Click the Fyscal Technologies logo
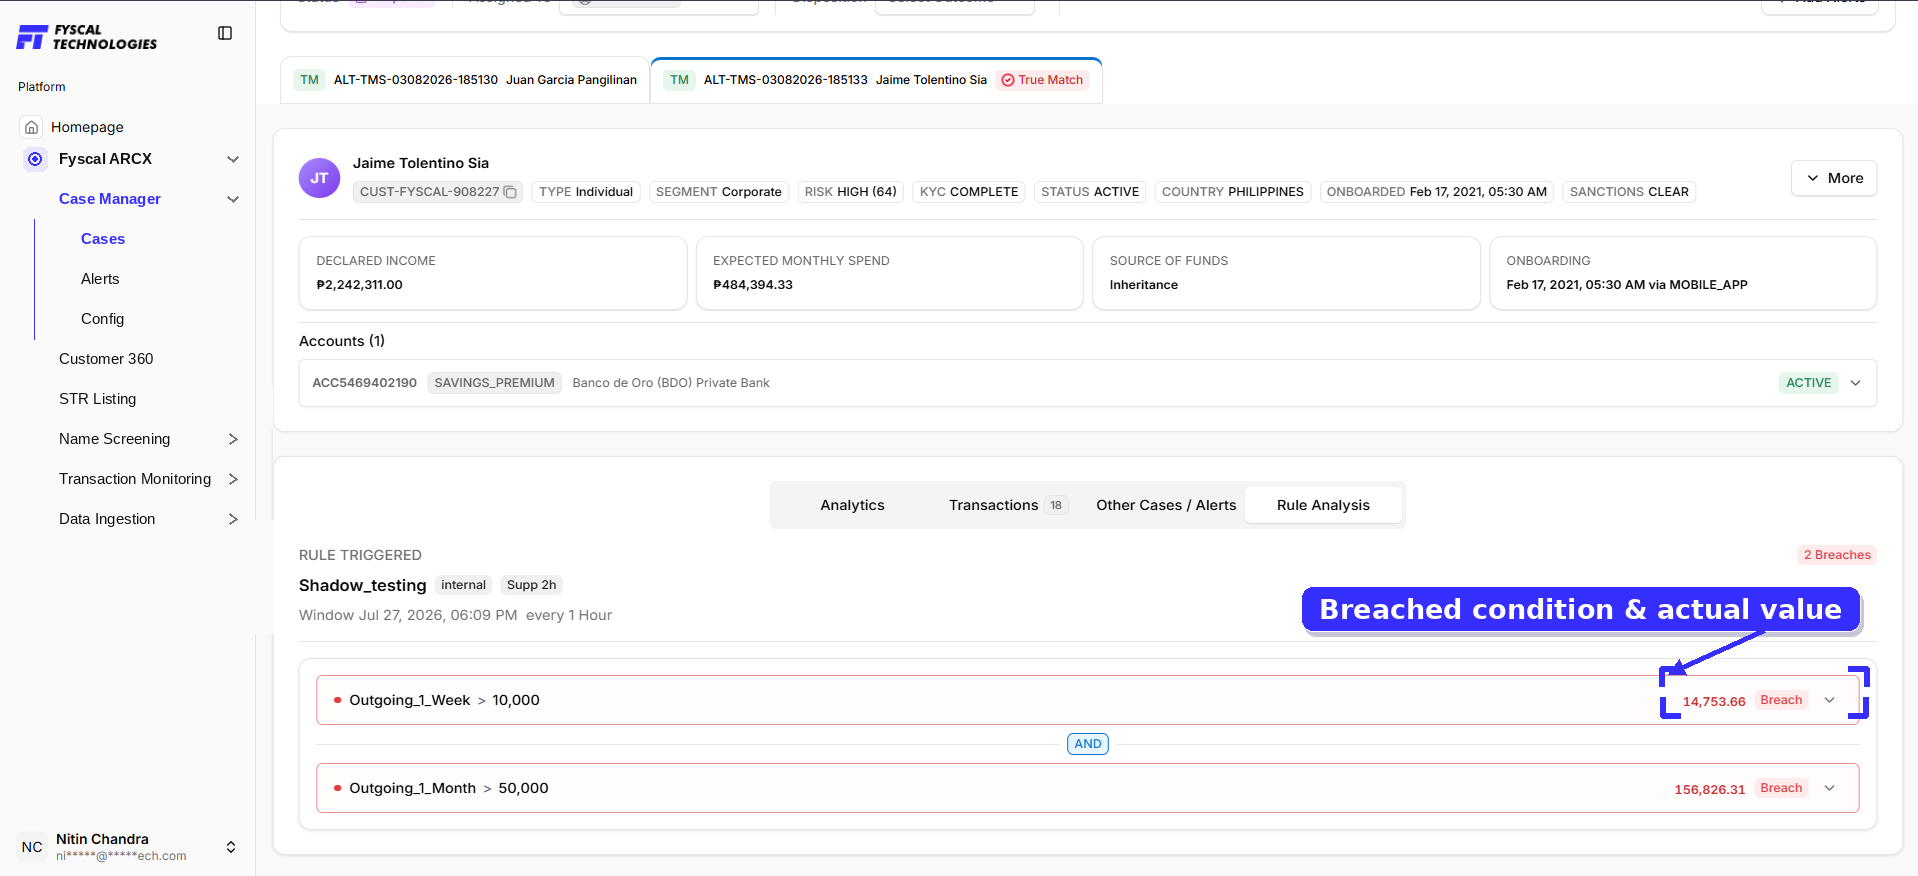1918x876 pixels. (x=87, y=37)
